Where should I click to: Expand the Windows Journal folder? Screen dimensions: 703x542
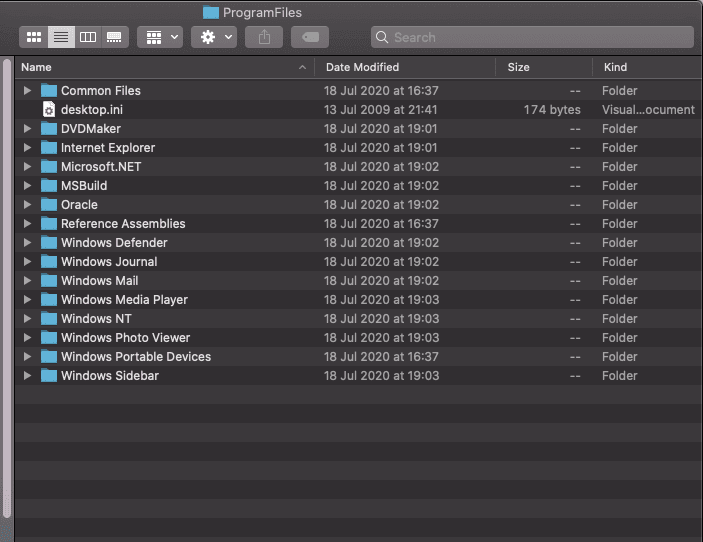click(x=27, y=261)
